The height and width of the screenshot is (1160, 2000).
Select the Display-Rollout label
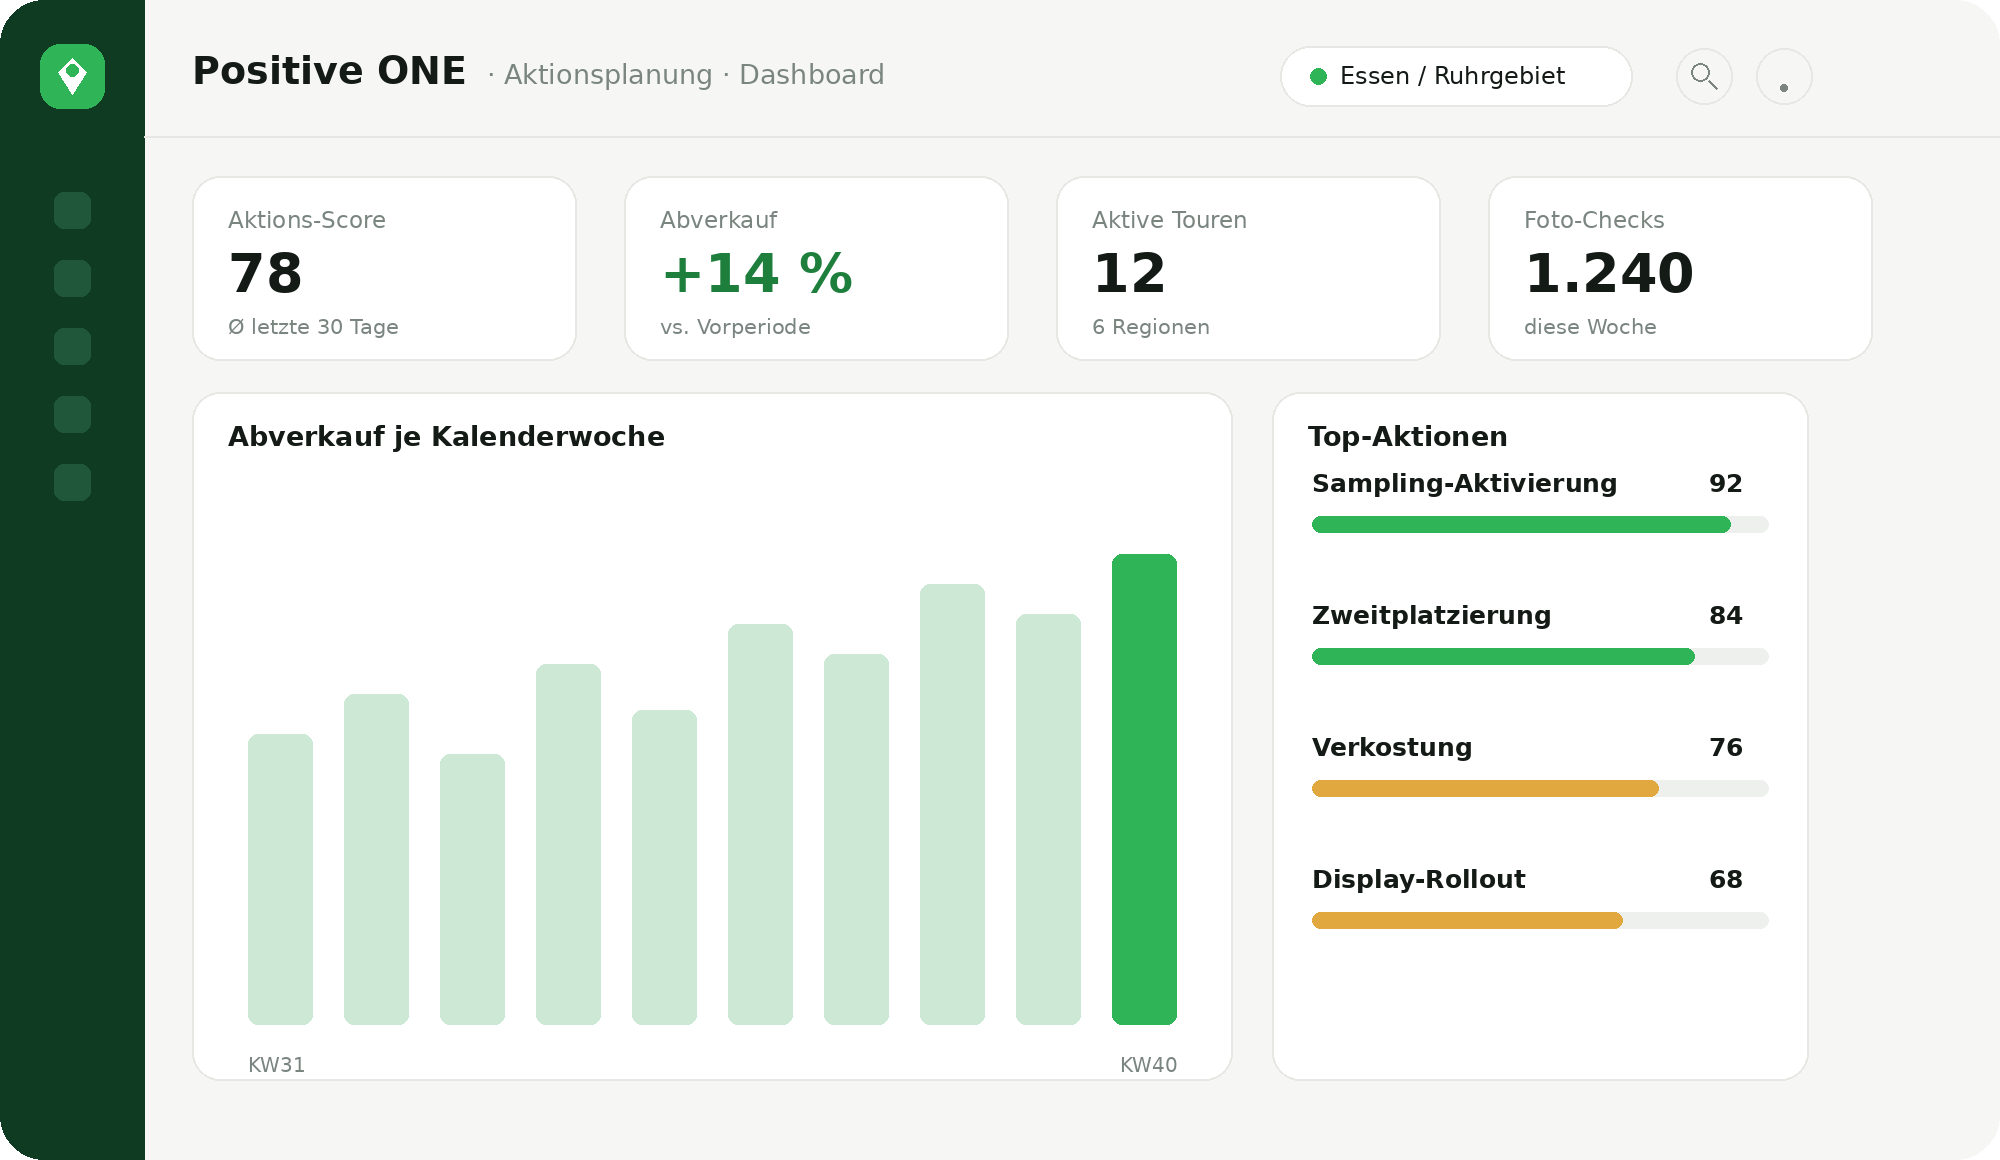pos(1418,879)
